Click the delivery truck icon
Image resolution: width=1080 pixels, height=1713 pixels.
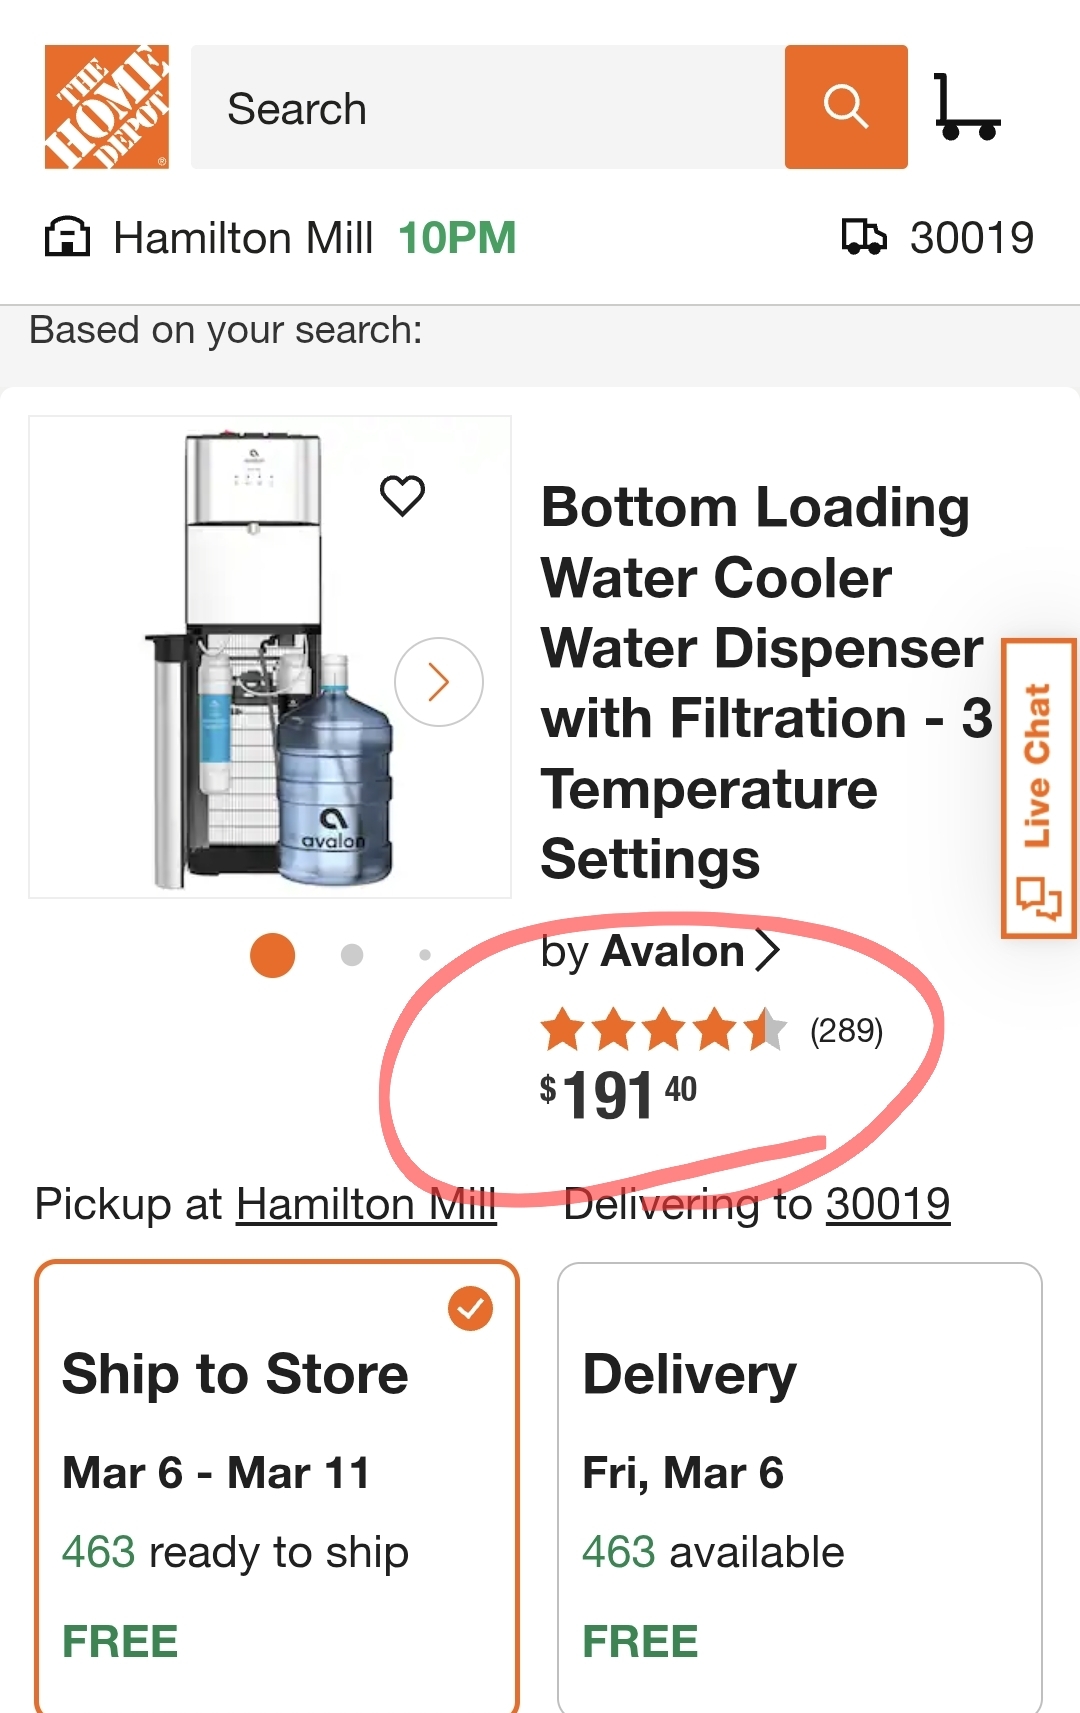(x=863, y=238)
